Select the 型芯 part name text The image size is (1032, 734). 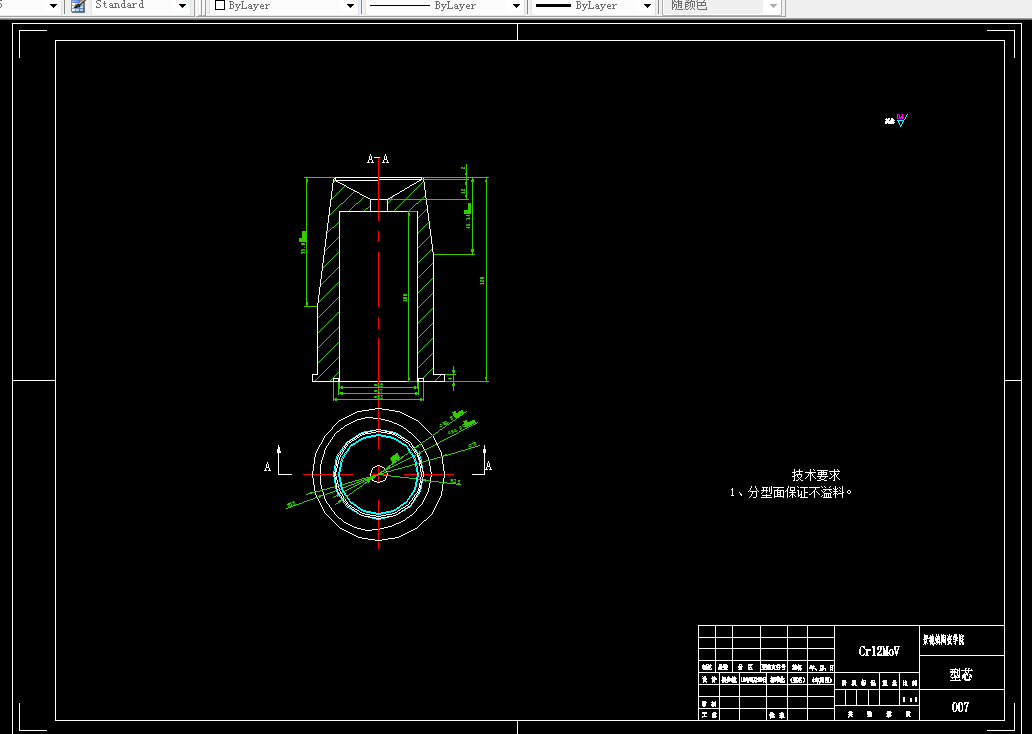pos(961,674)
